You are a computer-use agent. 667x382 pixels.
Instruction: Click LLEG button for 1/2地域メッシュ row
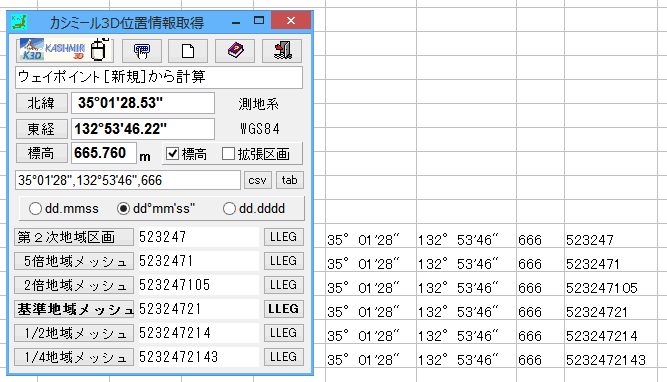(284, 333)
